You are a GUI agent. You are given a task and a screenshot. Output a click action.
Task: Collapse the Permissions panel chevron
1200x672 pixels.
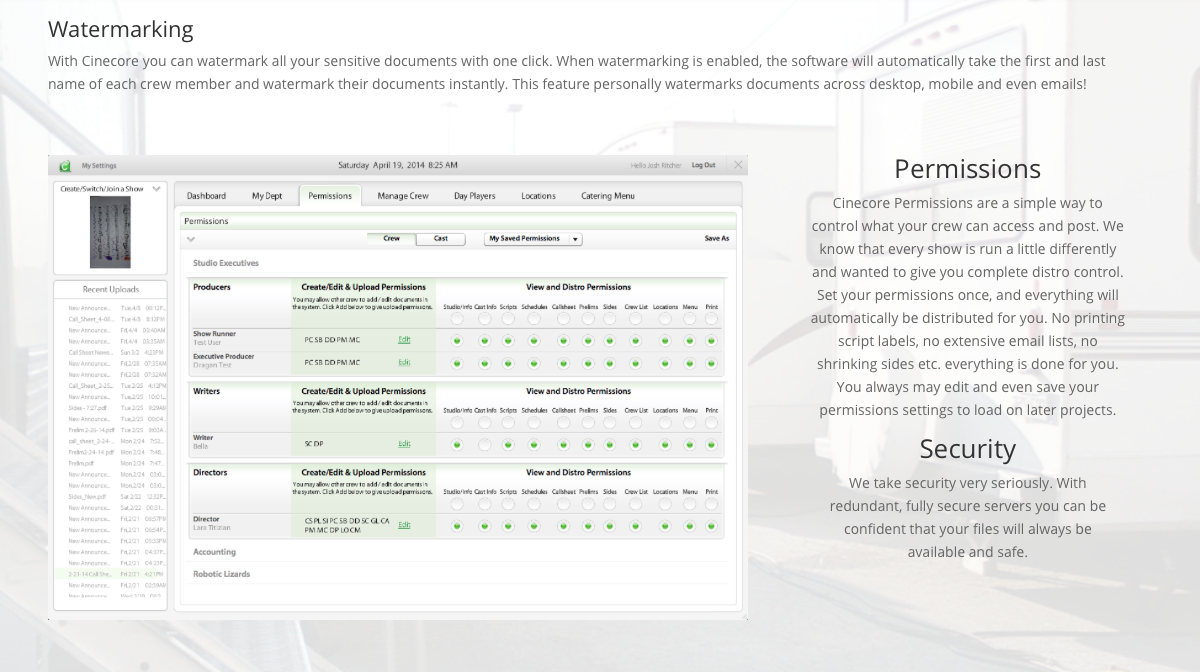point(191,239)
